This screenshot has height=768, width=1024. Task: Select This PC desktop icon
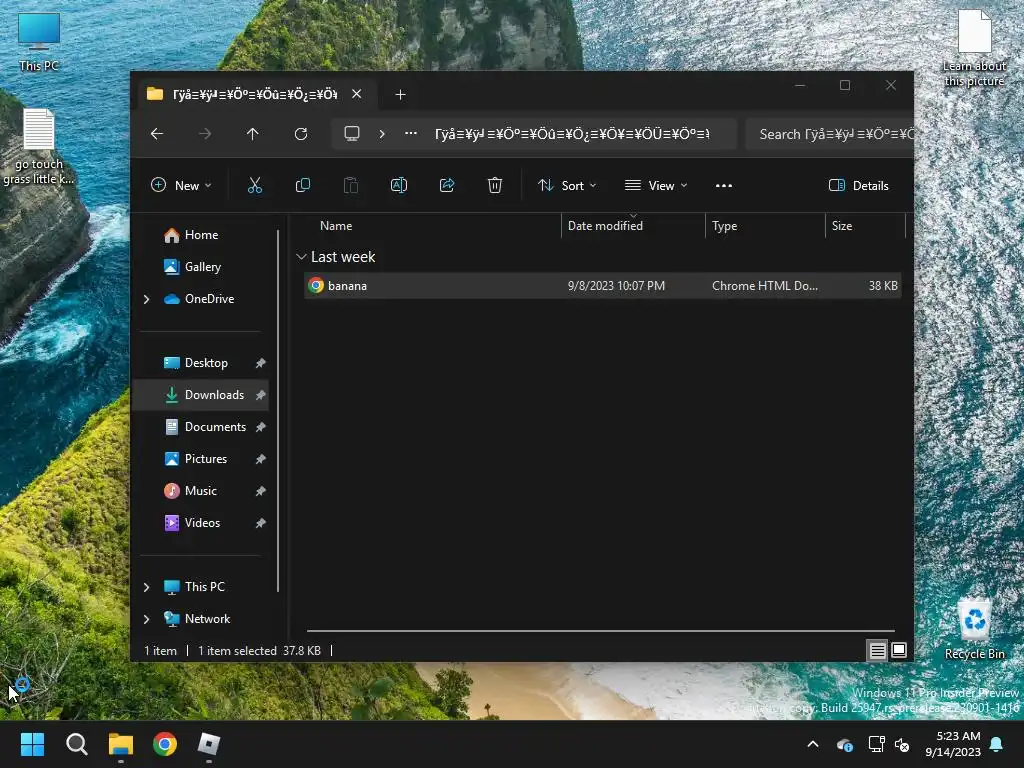pos(39,42)
